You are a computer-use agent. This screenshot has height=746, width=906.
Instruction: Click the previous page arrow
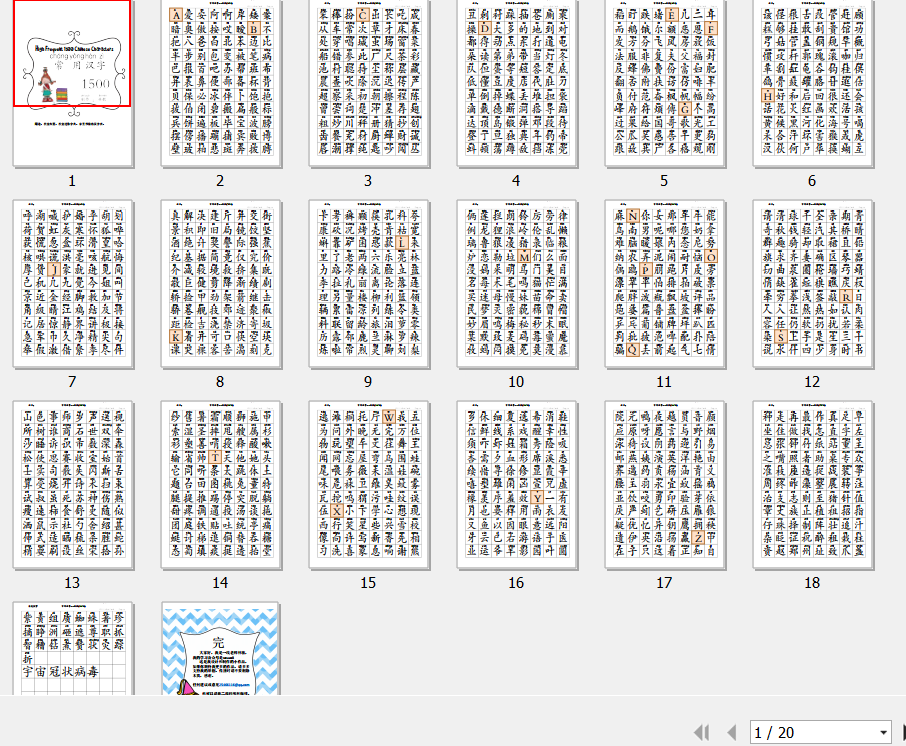tap(731, 733)
